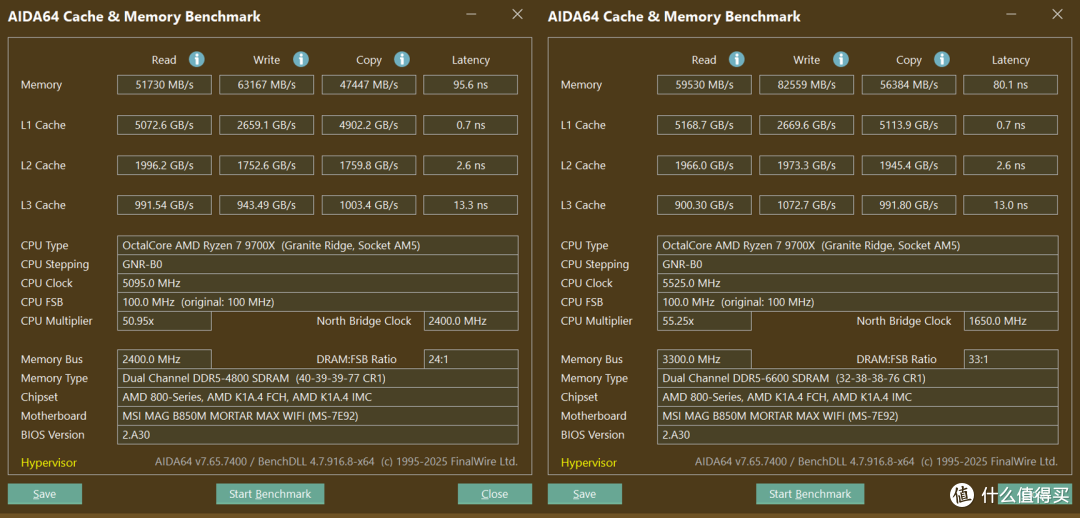This screenshot has width=1080, height=518.
Task: Click Memory Type DDR5-6600 SDRAM field
Action: (x=858, y=378)
